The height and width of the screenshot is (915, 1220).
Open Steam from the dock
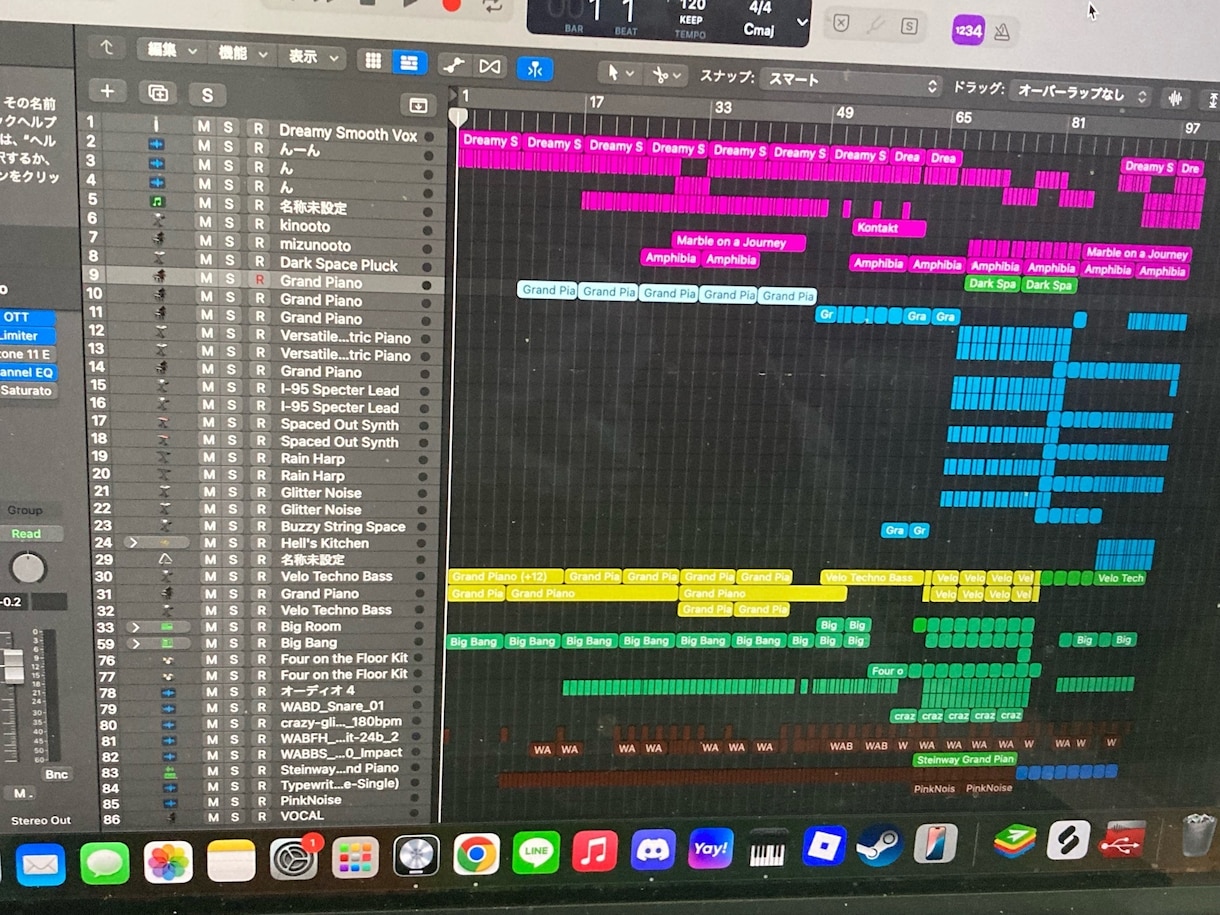coord(881,846)
